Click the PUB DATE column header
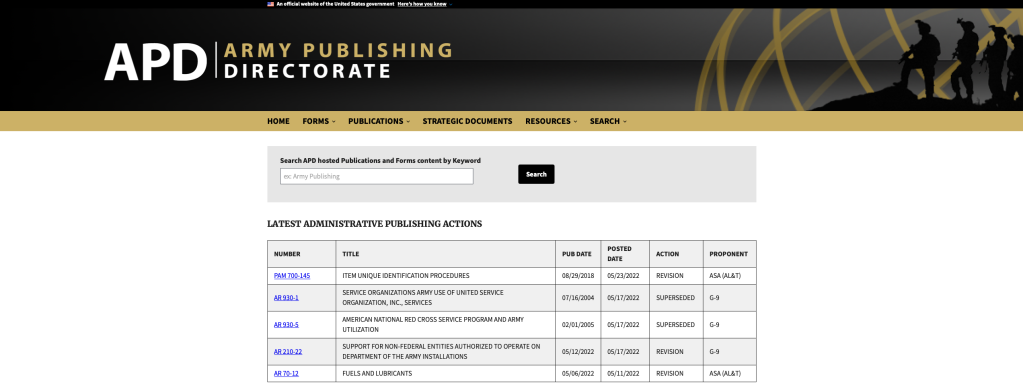Image resolution: width=1023 pixels, height=391 pixels. (x=578, y=254)
